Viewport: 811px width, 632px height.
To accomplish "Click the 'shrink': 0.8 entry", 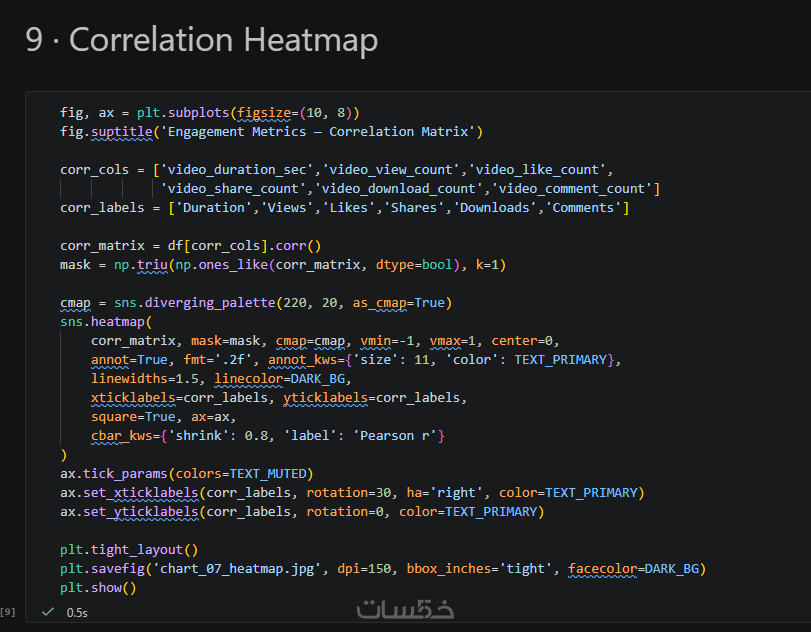I will [217, 436].
